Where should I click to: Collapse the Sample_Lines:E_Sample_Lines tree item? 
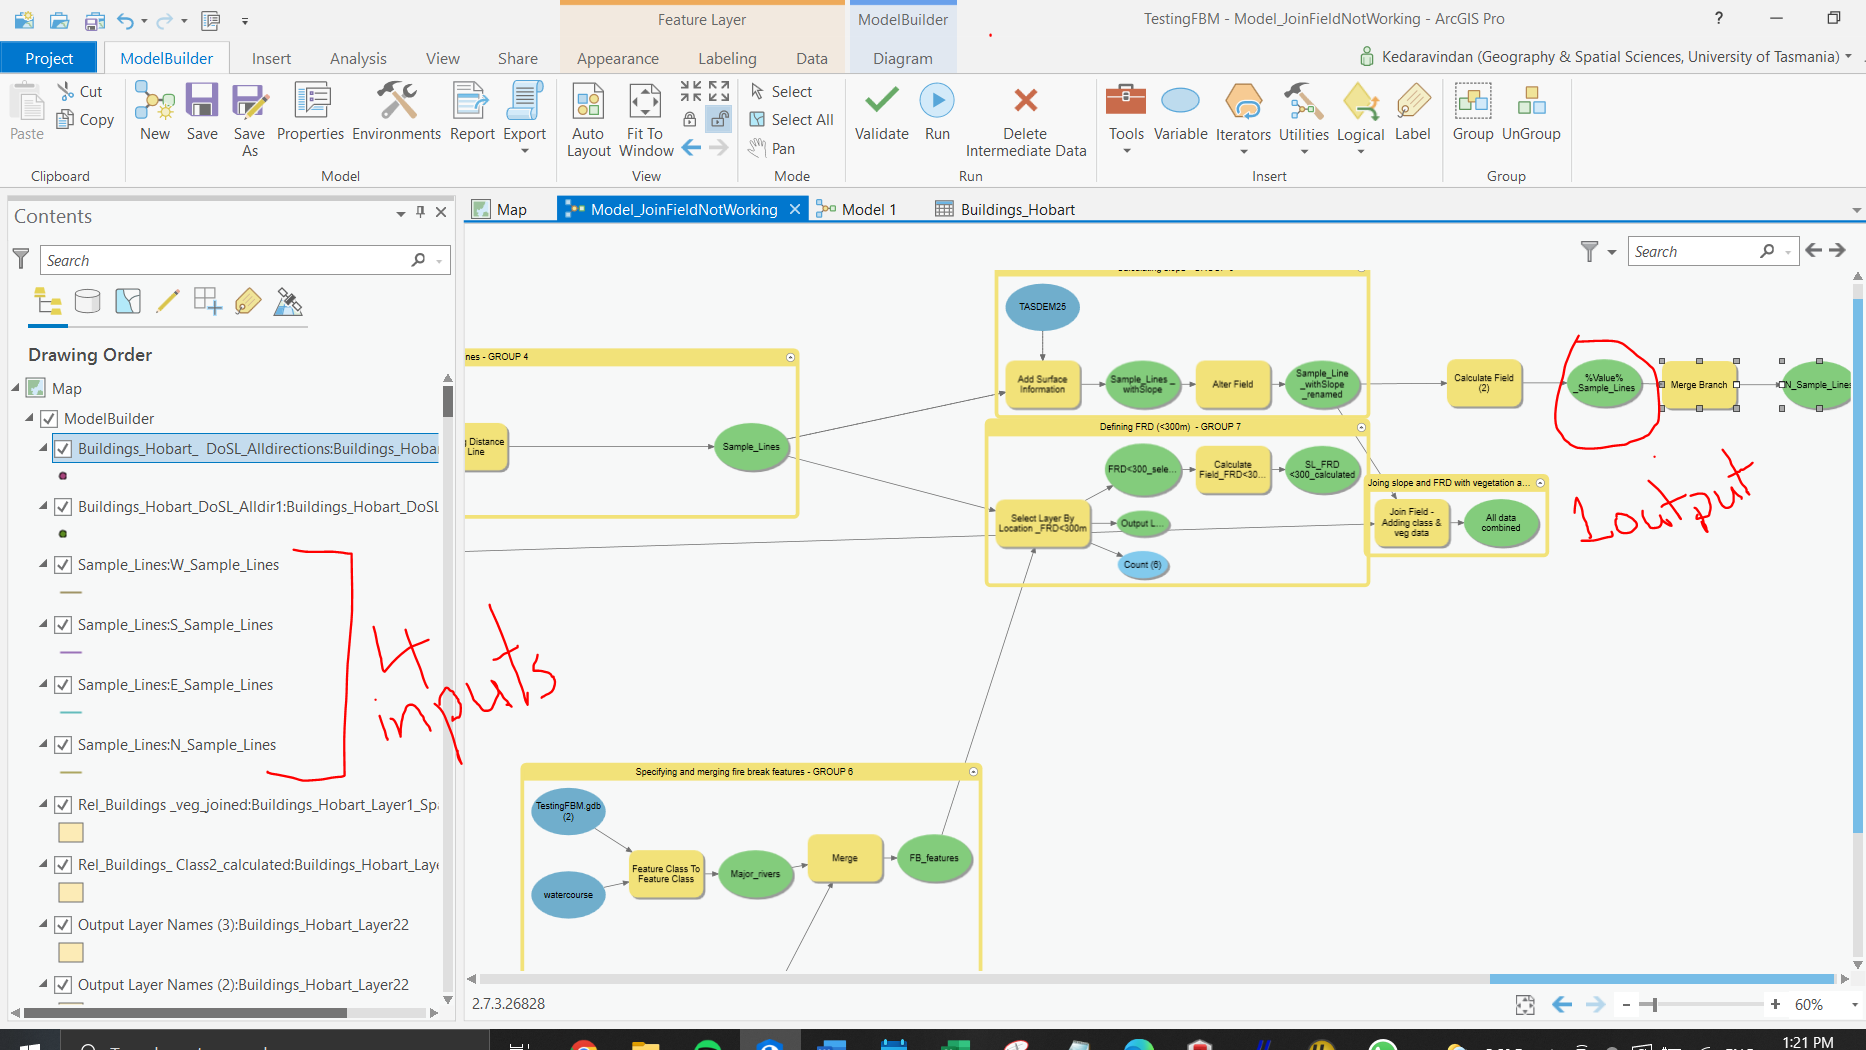(x=43, y=685)
